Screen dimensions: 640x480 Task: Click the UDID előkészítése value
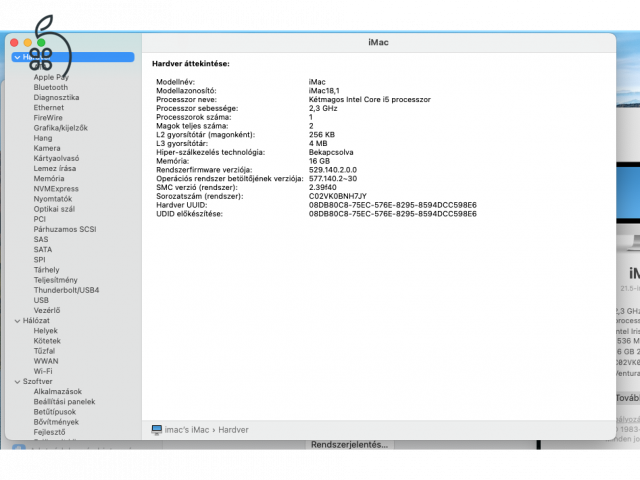[393, 214]
